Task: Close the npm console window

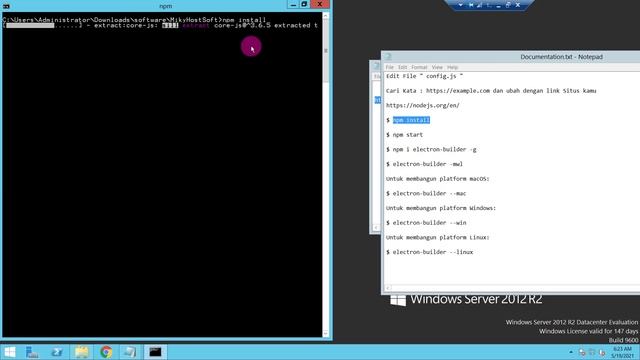Action: (x=320, y=4)
